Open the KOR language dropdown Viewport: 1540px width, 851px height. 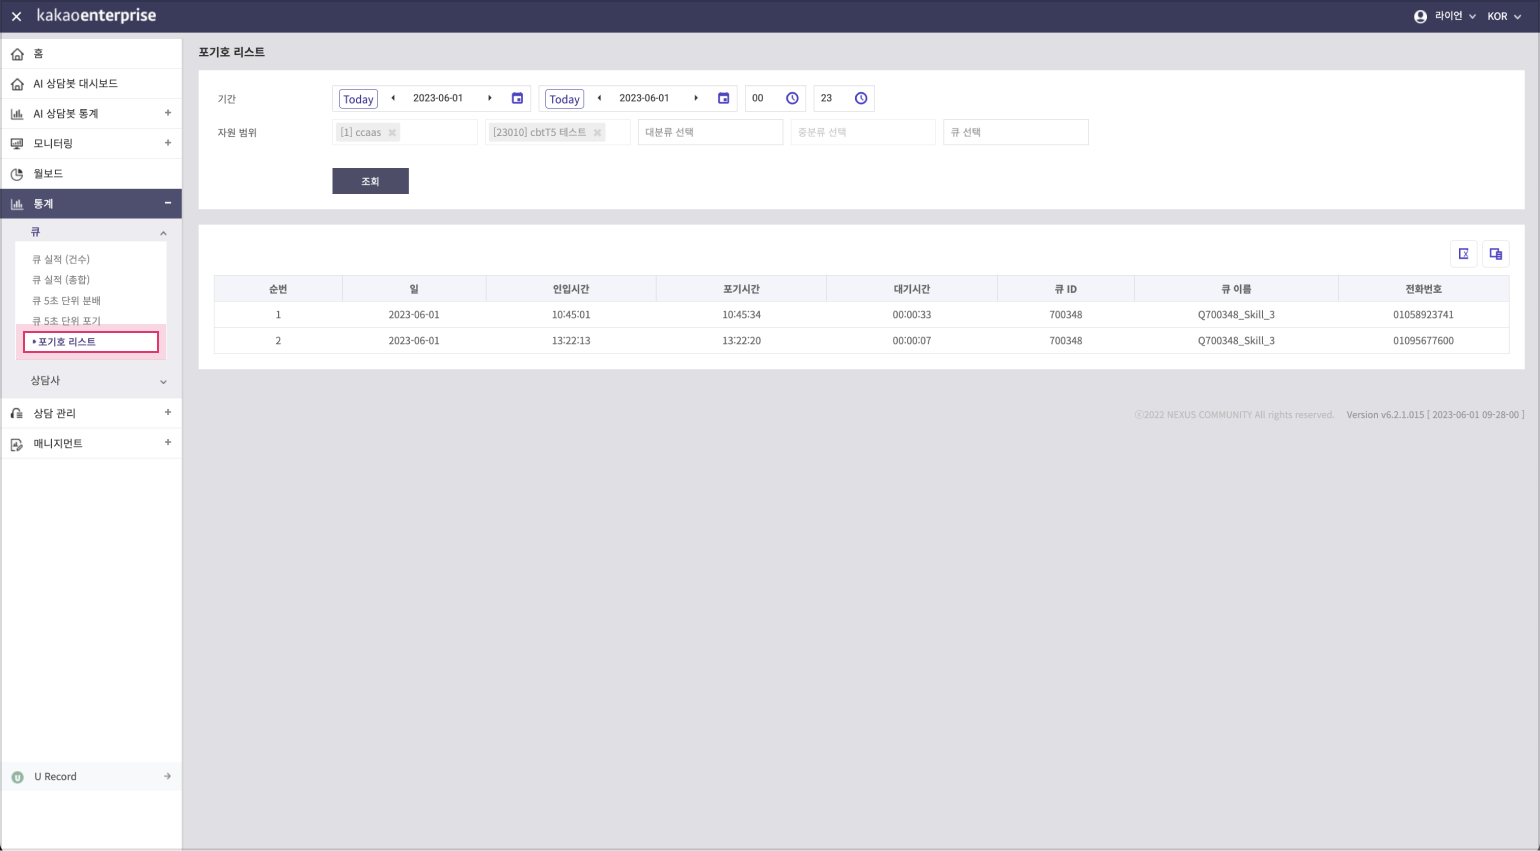(1503, 17)
